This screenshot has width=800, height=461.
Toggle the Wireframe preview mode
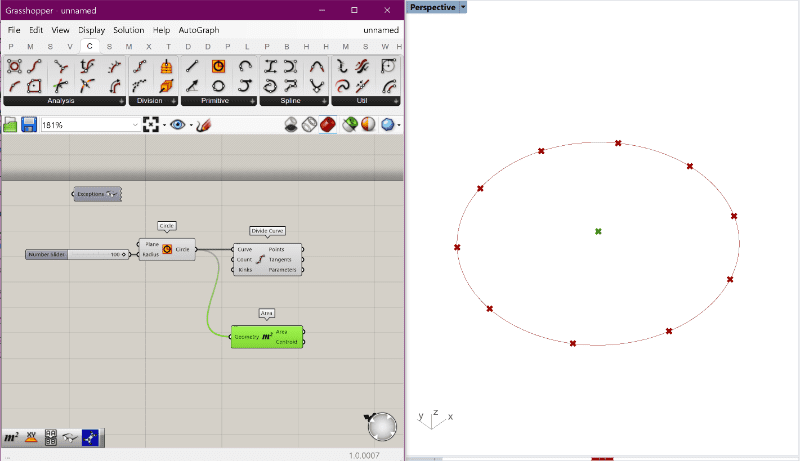pos(309,124)
